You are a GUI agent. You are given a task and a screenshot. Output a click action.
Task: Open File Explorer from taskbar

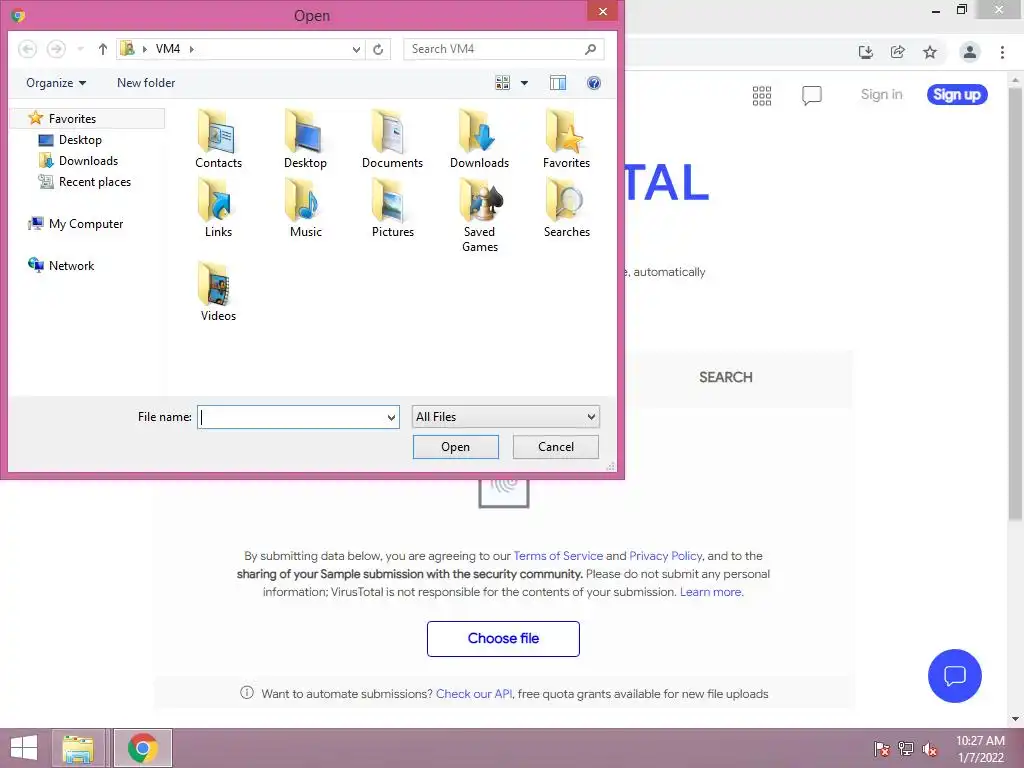(x=78, y=748)
